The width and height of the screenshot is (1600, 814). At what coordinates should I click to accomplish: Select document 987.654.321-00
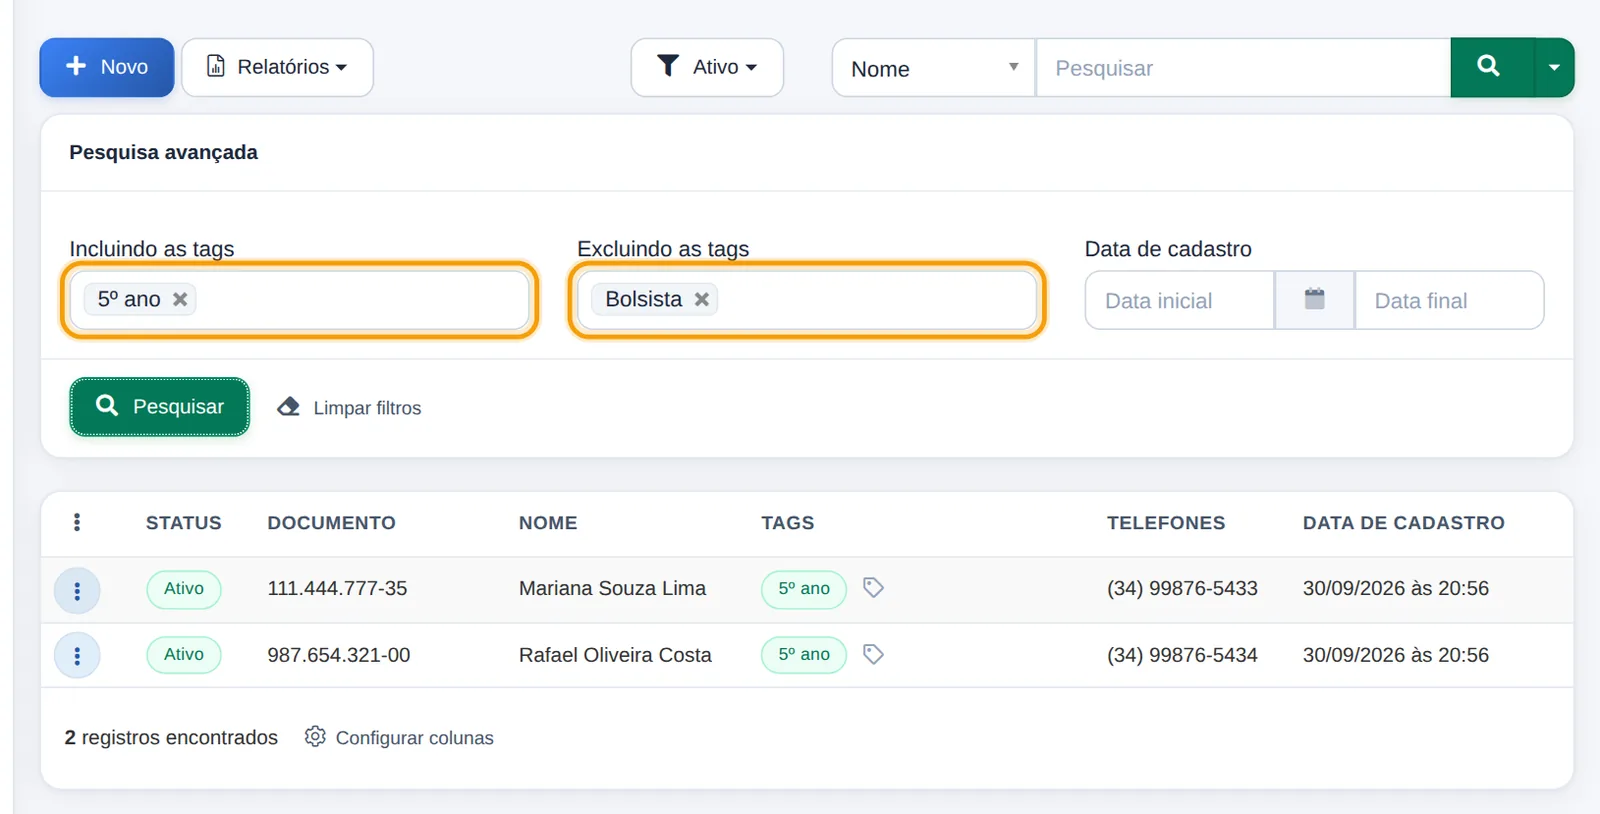[x=339, y=655]
